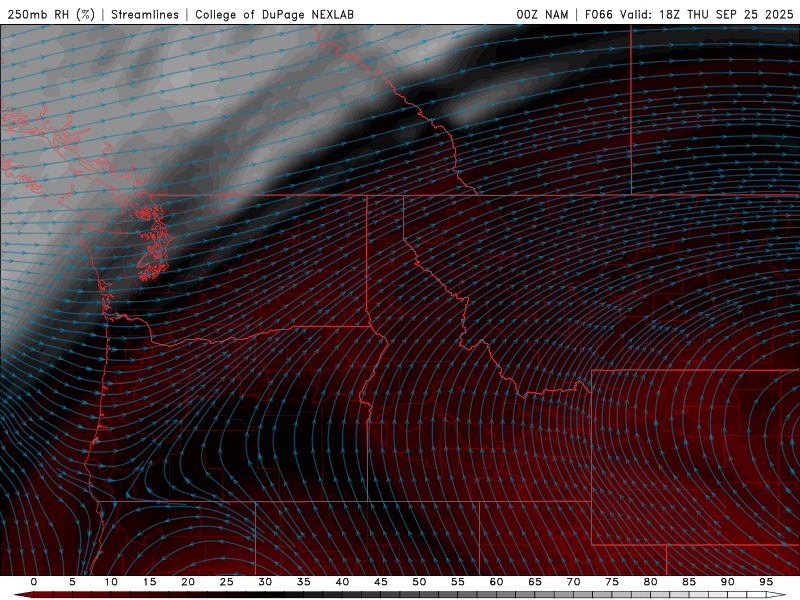Click the "20" value on color scale
800x600 pixels.
(x=188, y=582)
